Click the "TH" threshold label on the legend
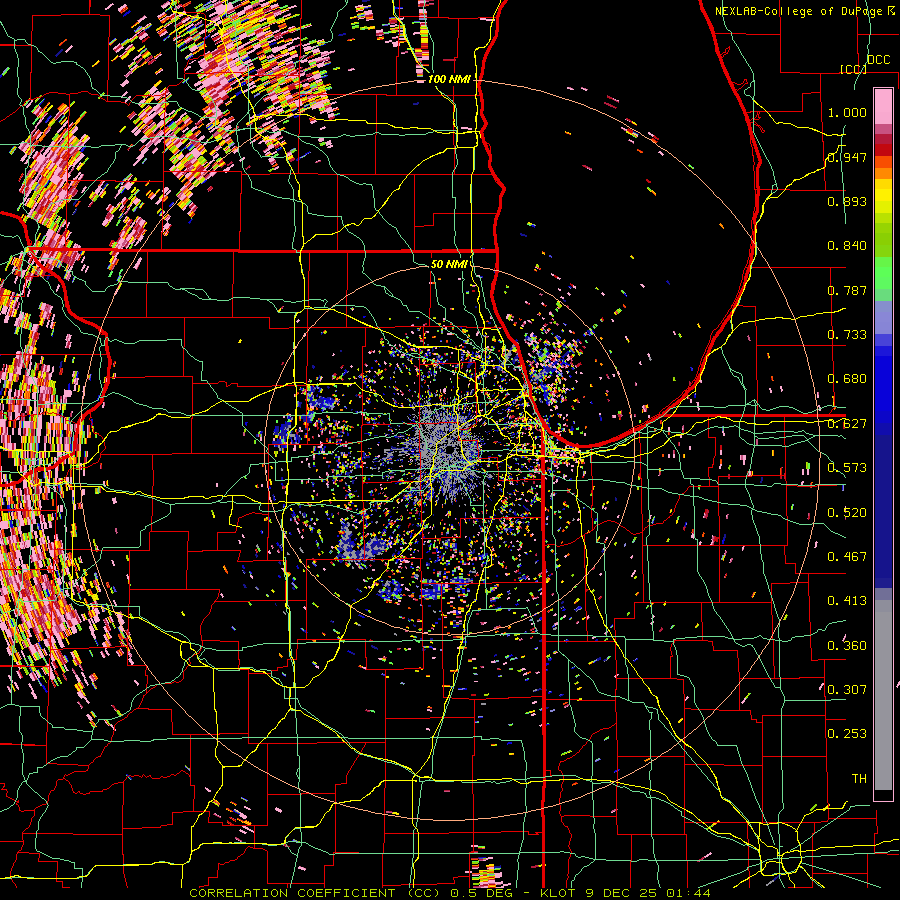Image resolution: width=900 pixels, height=900 pixels. (859, 779)
